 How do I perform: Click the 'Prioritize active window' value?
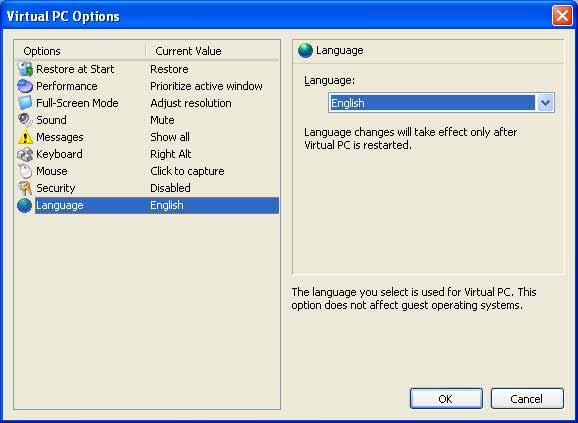(x=206, y=86)
